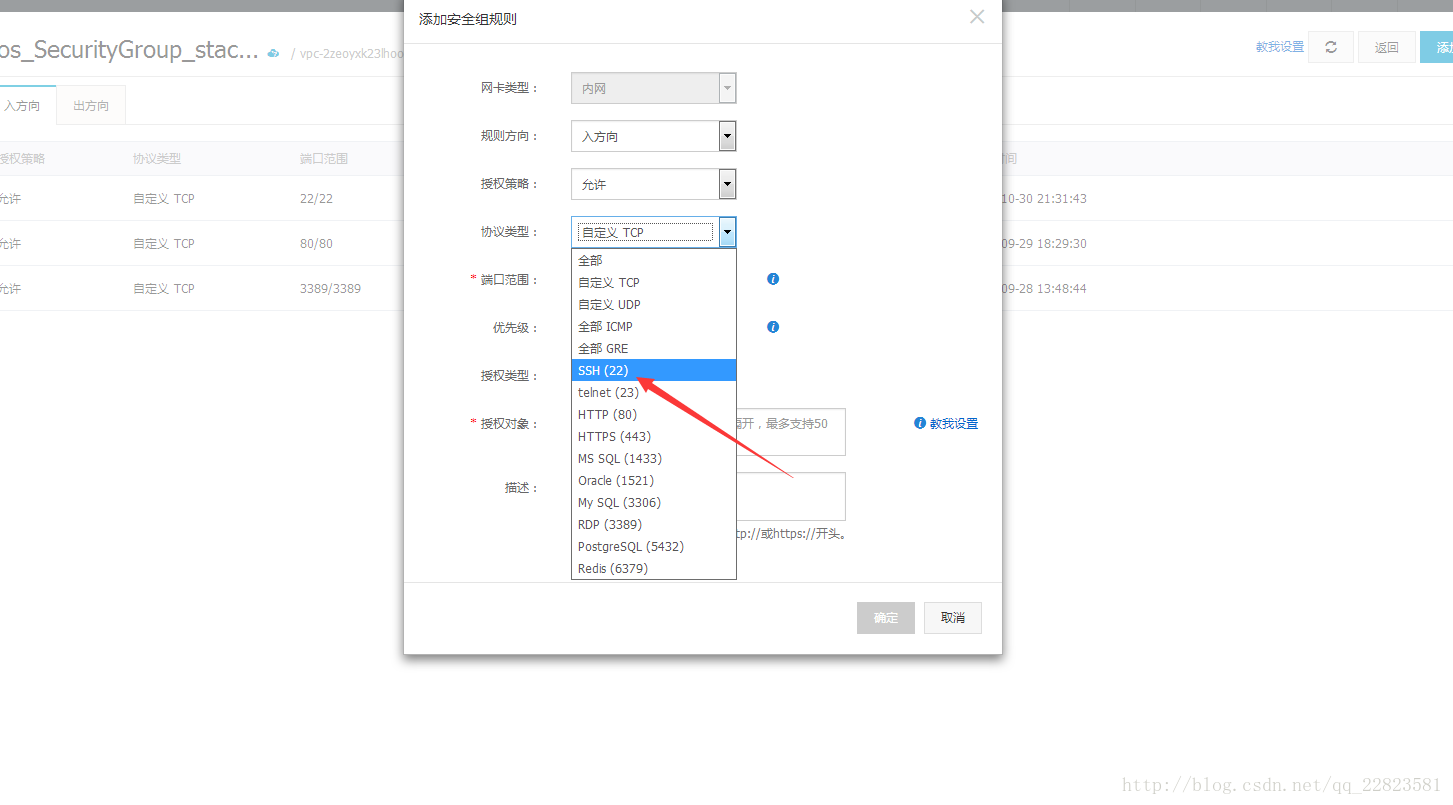Select 全部 ICMP option
1453x805 pixels.
[654, 326]
